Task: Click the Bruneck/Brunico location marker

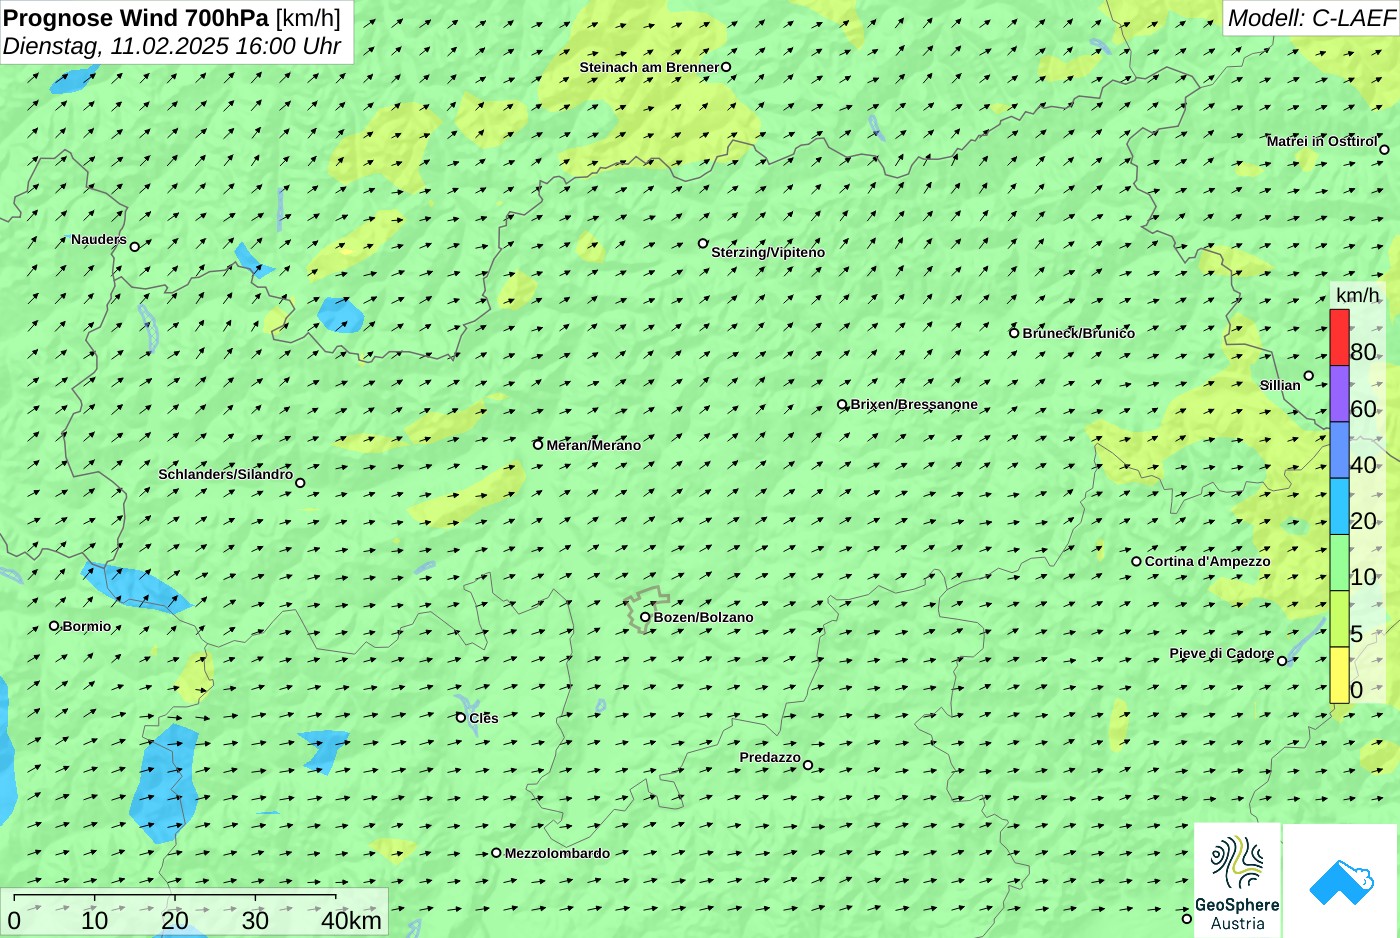Action: coord(1014,333)
